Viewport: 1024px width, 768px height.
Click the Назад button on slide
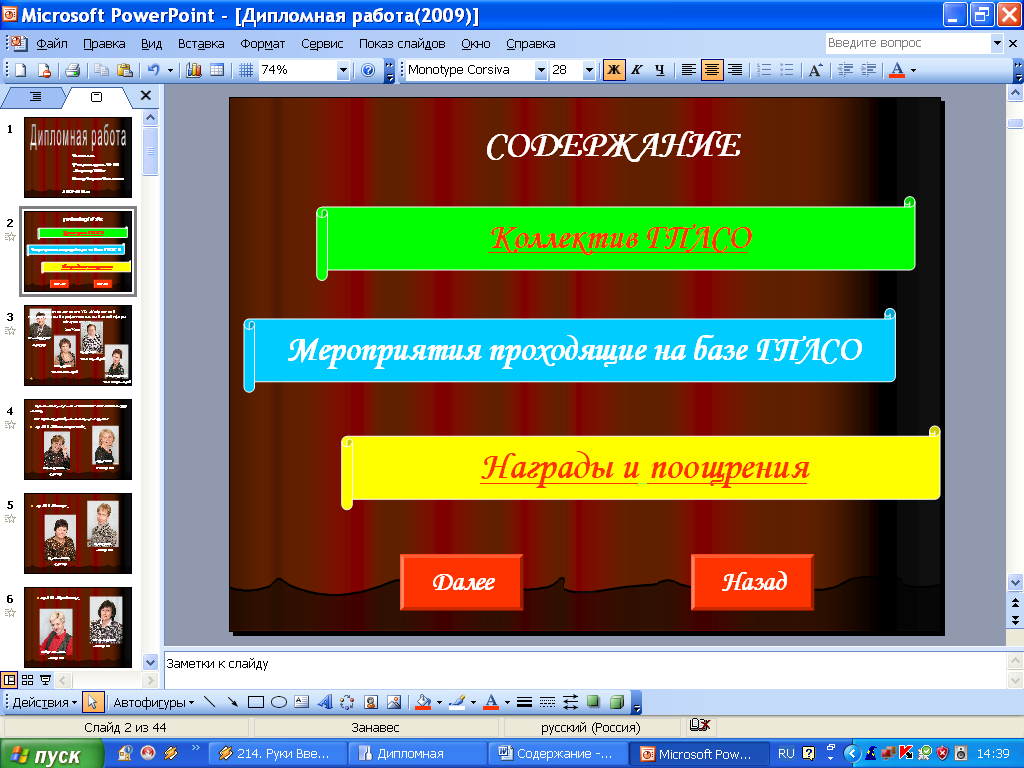coord(754,582)
